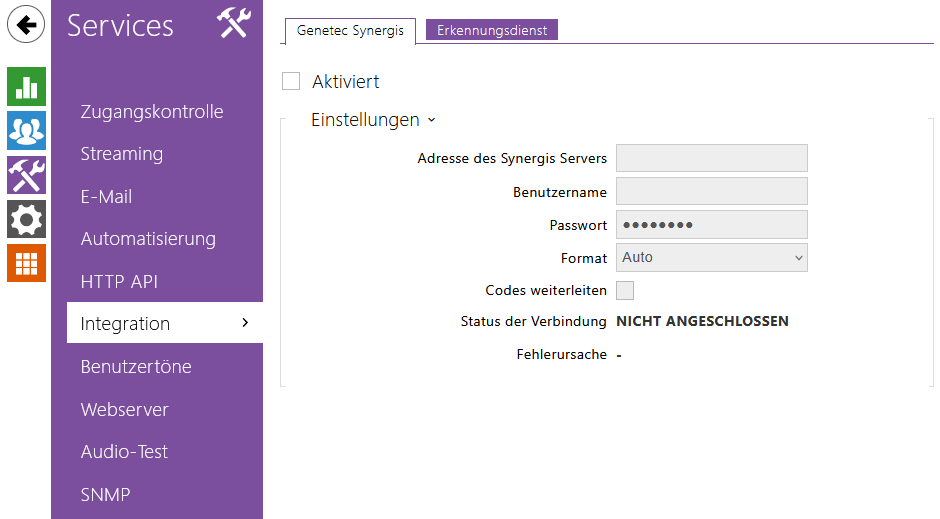This screenshot has height=519, width=940.
Task: Click the Adresse des Synergis Servers field
Action: pos(711,158)
